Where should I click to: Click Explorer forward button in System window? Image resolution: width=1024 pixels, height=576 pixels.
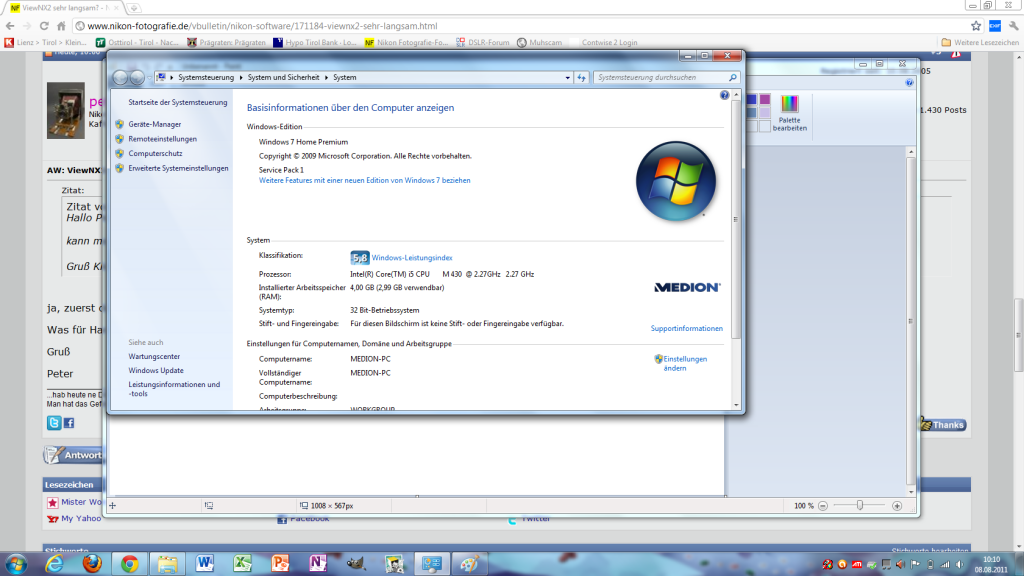pyautogui.click(x=137, y=78)
